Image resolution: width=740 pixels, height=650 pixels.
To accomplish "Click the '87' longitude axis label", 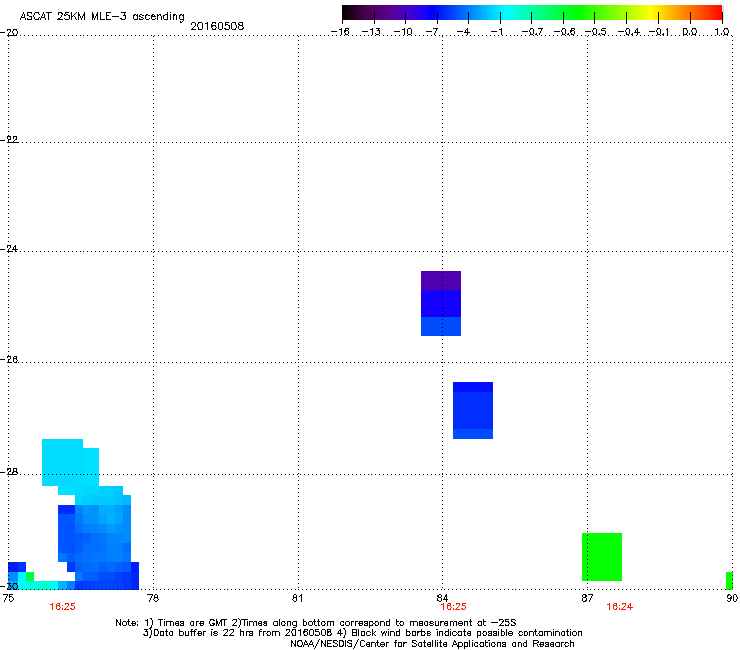I will click(587, 598).
